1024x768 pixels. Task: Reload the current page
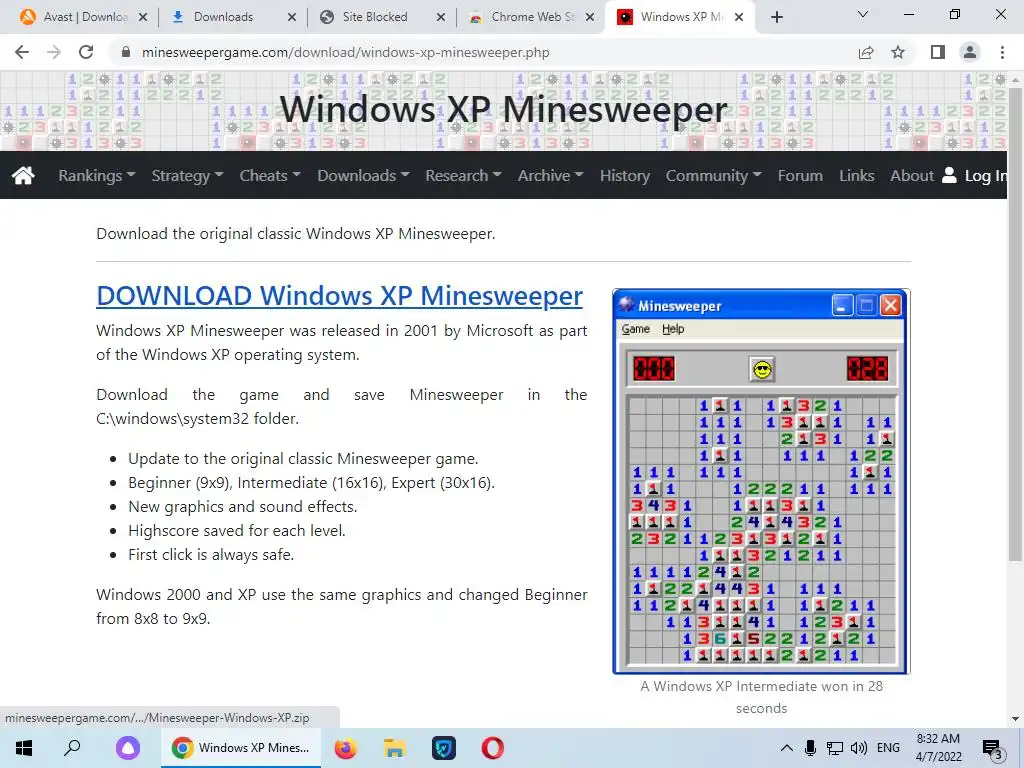tap(86, 52)
